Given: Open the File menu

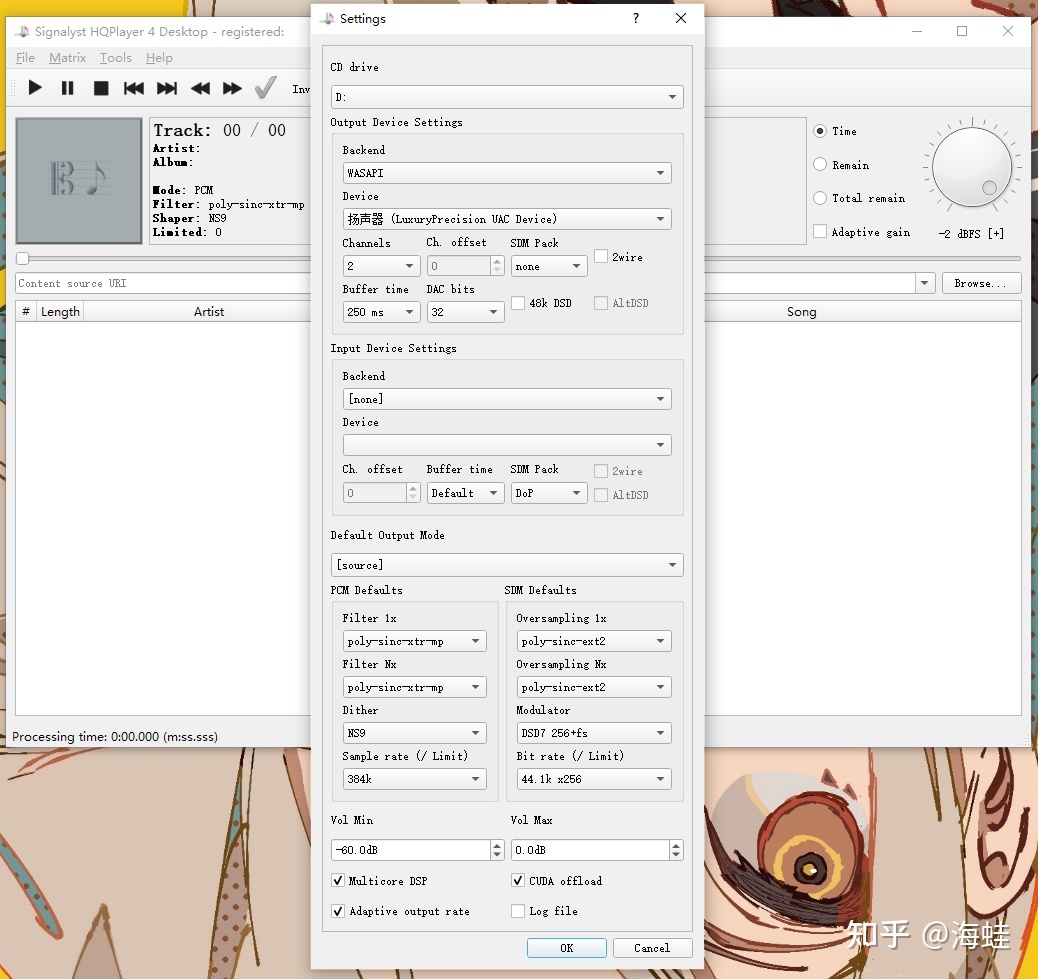Looking at the screenshot, I should click(x=25, y=58).
